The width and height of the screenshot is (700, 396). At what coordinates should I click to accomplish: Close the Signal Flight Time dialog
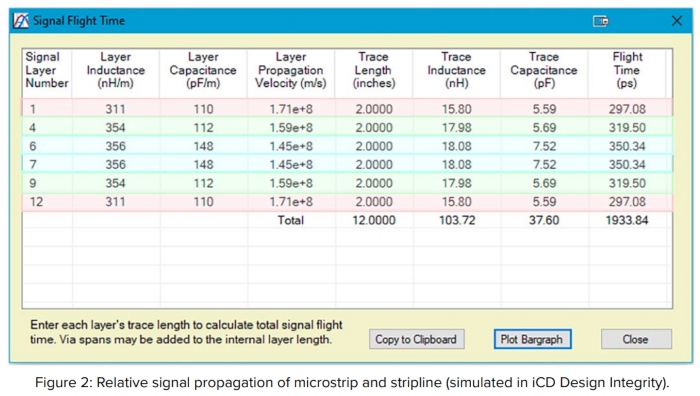click(x=677, y=21)
